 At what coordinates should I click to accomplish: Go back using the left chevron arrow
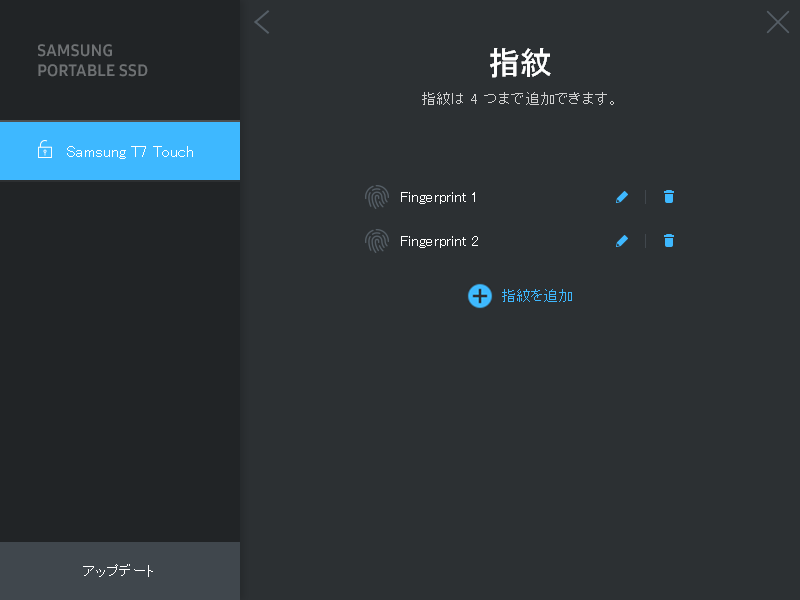coord(262,22)
